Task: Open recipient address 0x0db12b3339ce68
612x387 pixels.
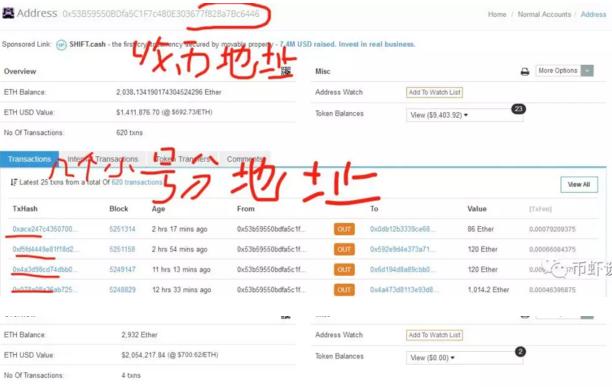Action: pos(402,229)
